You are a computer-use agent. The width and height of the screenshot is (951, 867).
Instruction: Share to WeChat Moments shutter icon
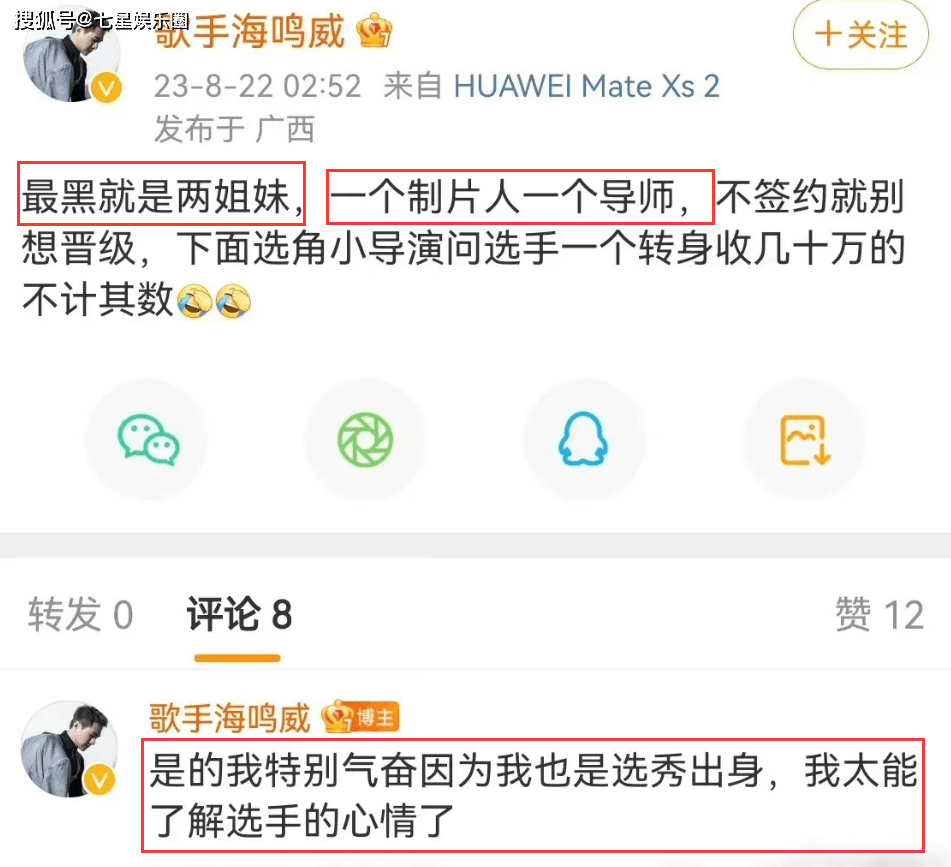click(x=365, y=440)
